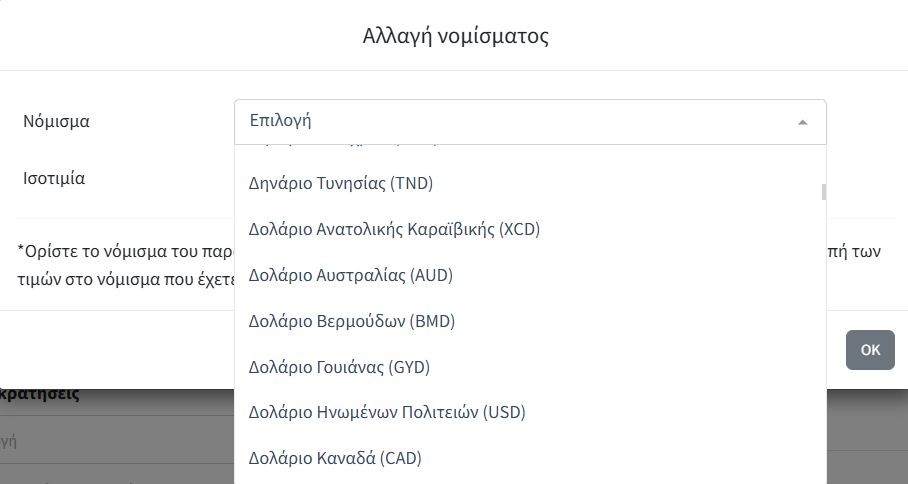The width and height of the screenshot is (908, 484).
Task: Choose Δολάριο Ανατολικής Καραϊβικής (XCD)
Action: [x=394, y=229]
